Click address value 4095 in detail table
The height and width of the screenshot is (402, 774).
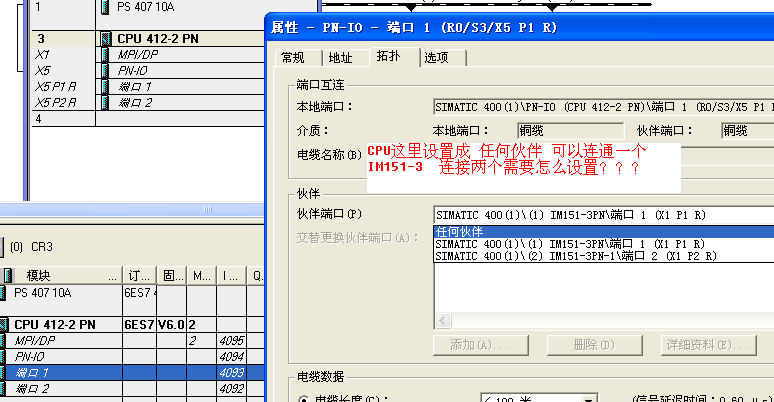coord(232,340)
